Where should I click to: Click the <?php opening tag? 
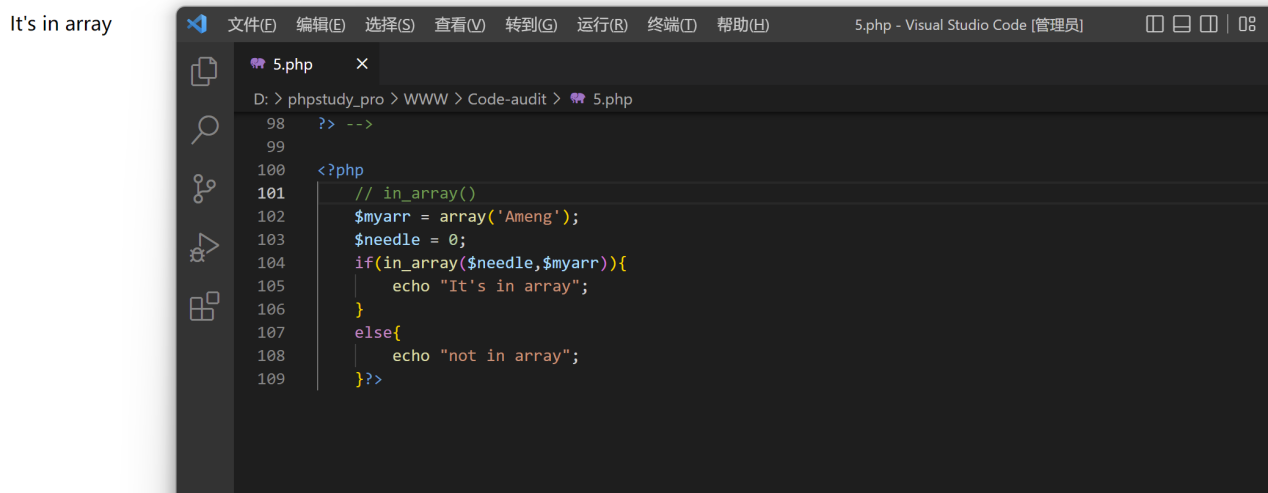(341, 170)
